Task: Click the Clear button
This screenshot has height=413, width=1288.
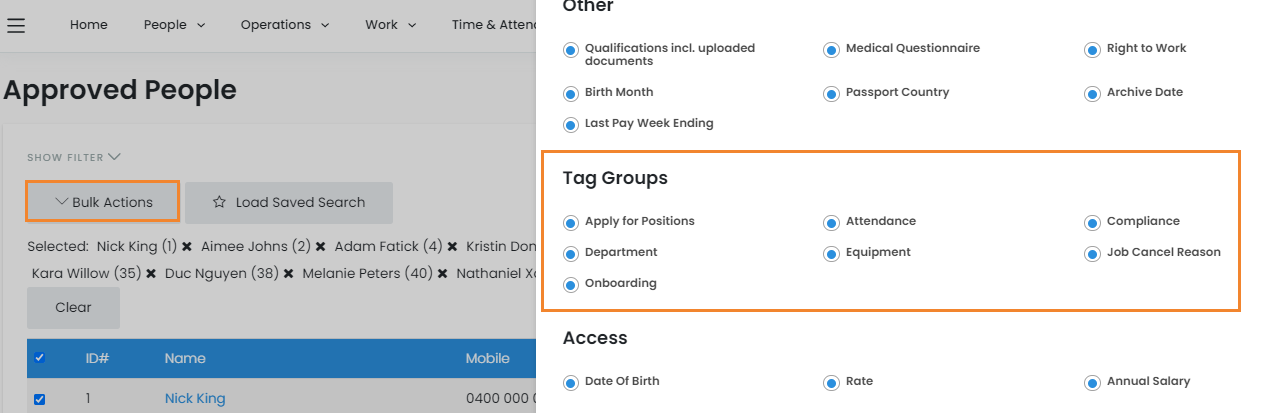Action: point(73,308)
